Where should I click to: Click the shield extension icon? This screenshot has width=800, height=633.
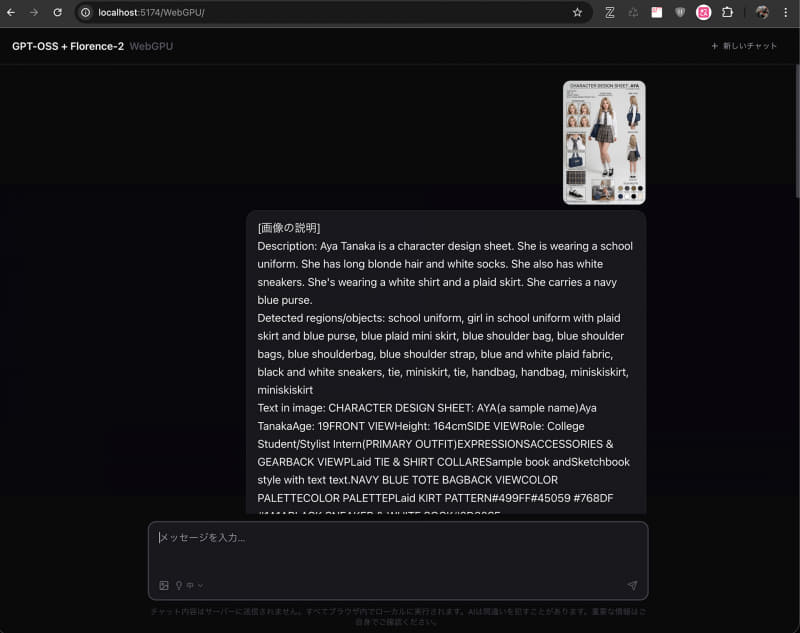(x=680, y=12)
